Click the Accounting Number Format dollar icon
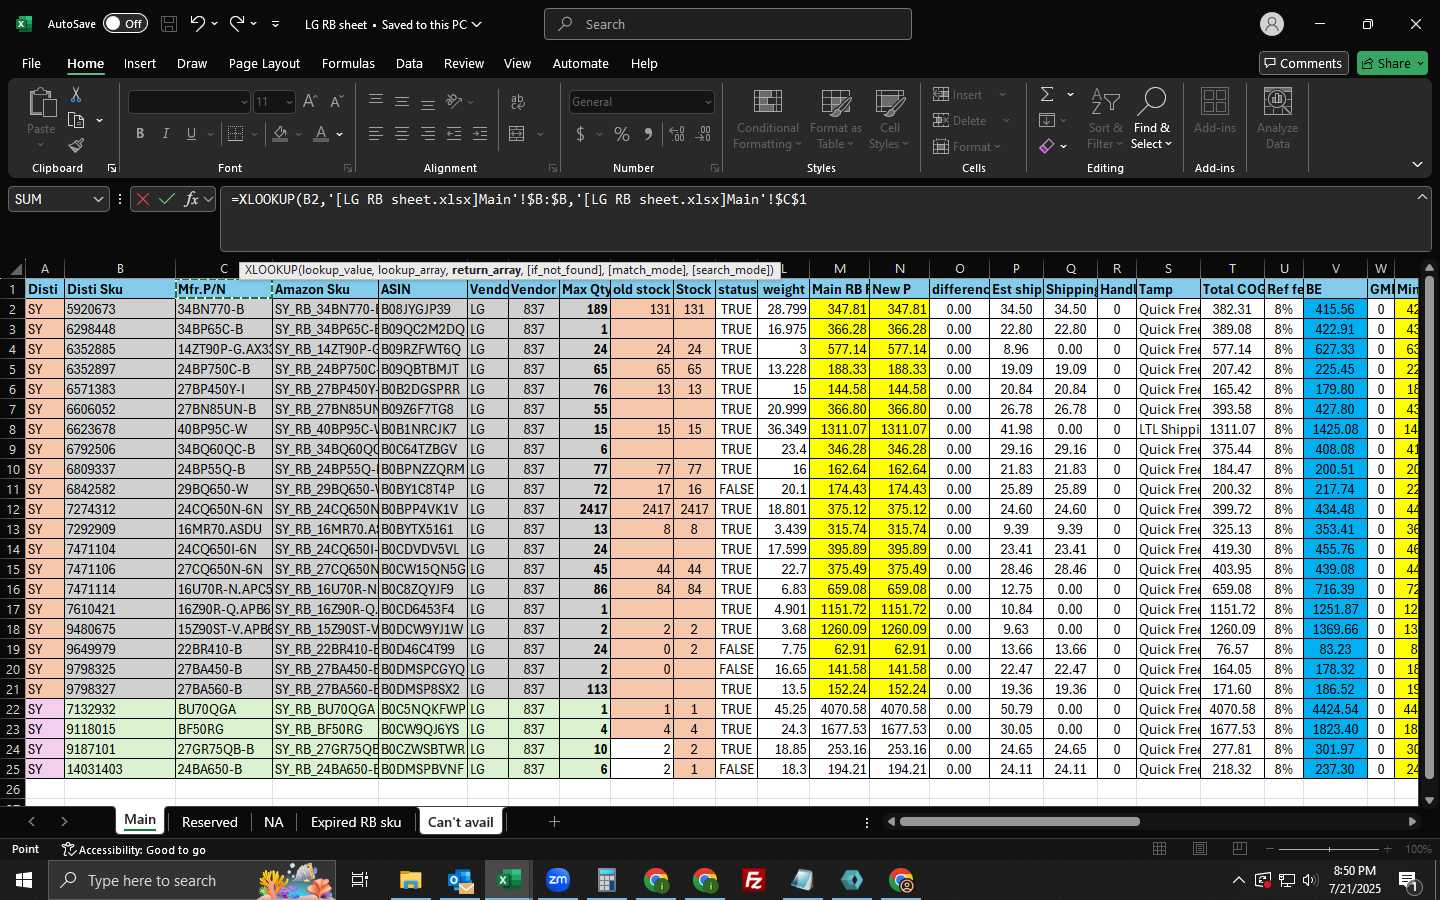This screenshot has height=900, width=1440. [x=581, y=134]
